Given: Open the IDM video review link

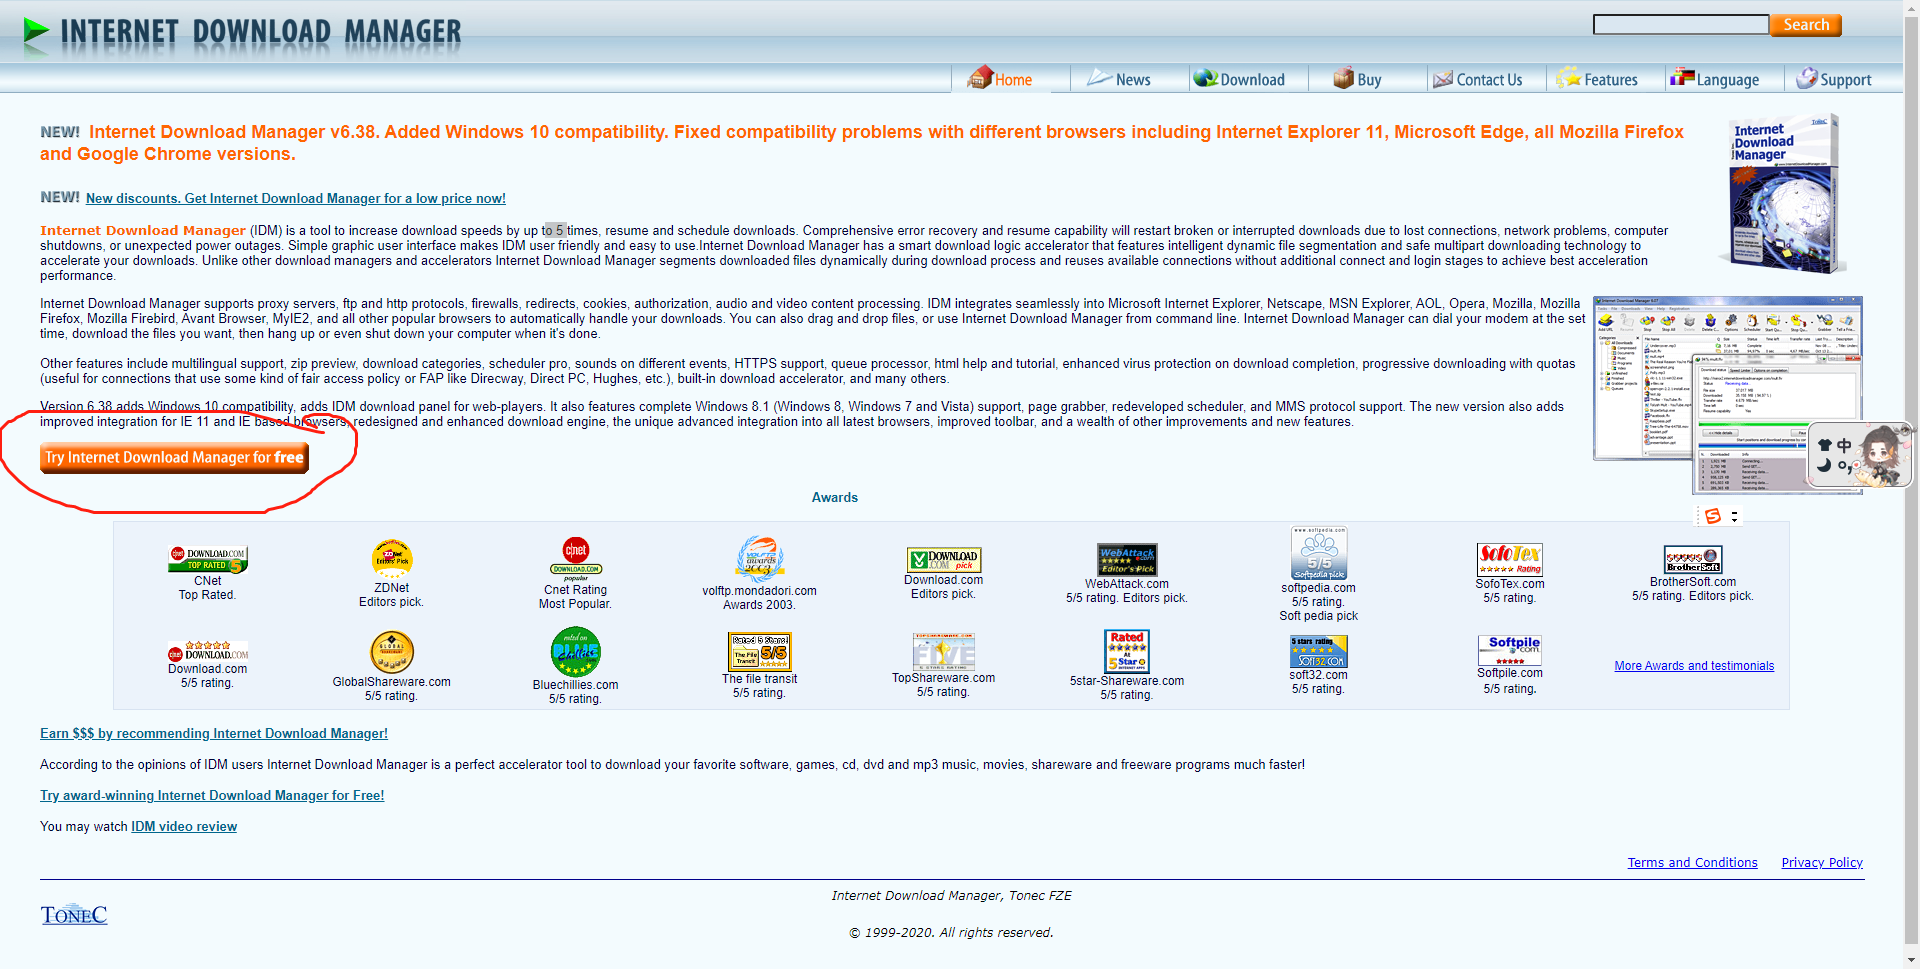Looking at the screenshot, I should [x=184, y=827].
